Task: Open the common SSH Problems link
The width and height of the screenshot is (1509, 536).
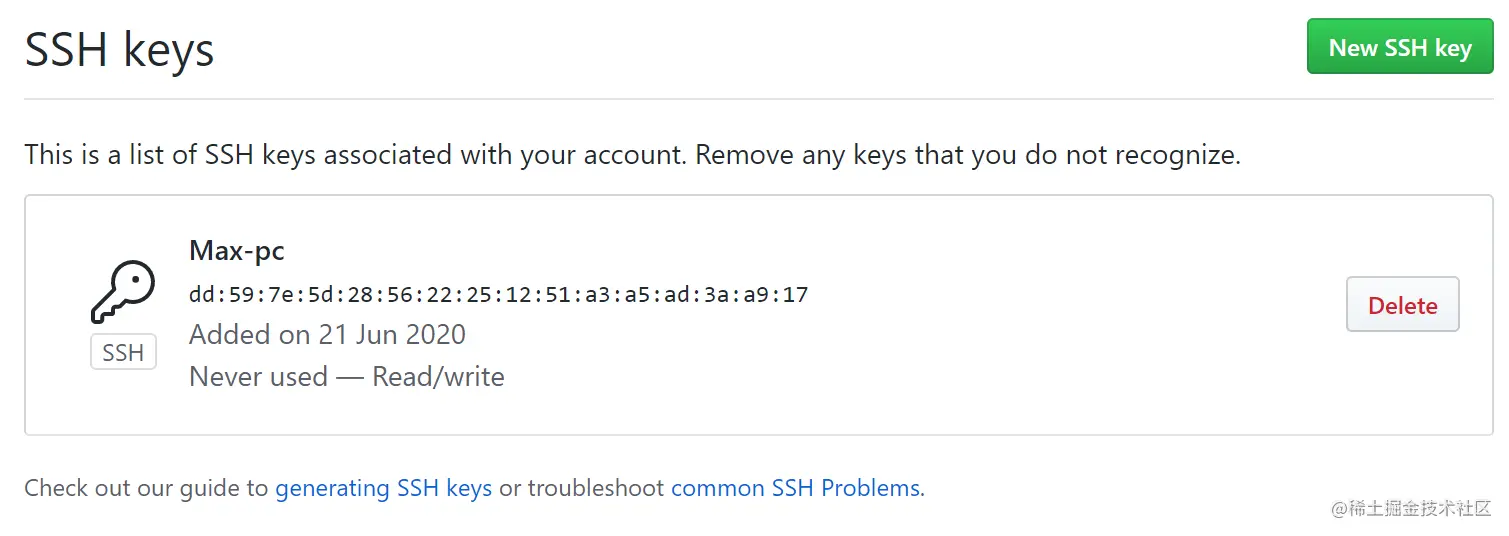Action: [795, 488]
